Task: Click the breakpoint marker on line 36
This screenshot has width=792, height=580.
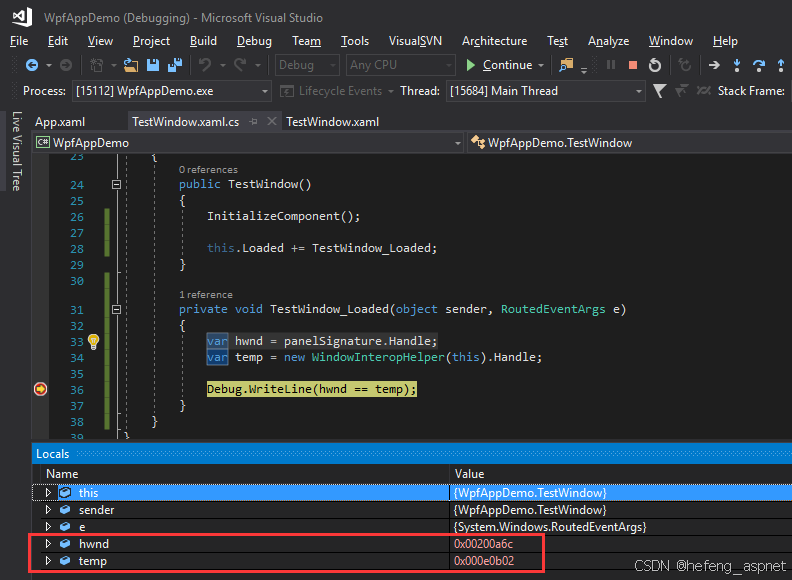Action: pos(40,389)
